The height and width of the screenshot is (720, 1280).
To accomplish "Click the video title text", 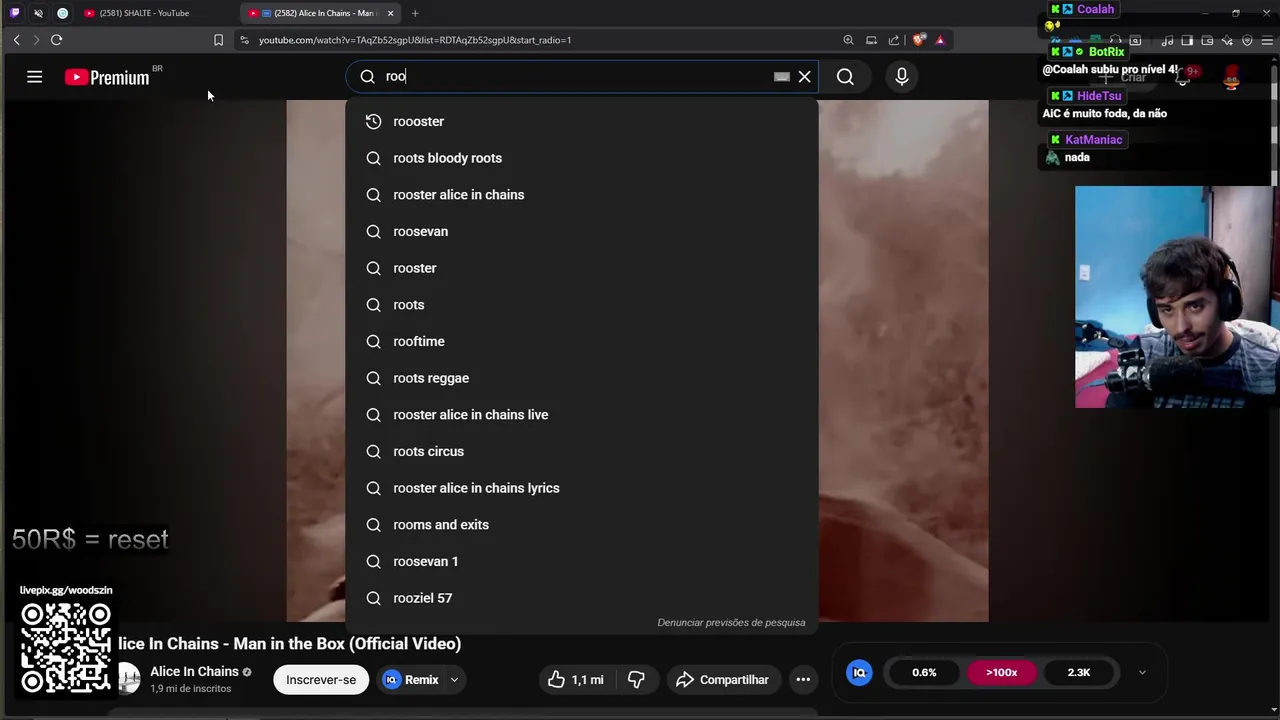I will coord(289,644).
